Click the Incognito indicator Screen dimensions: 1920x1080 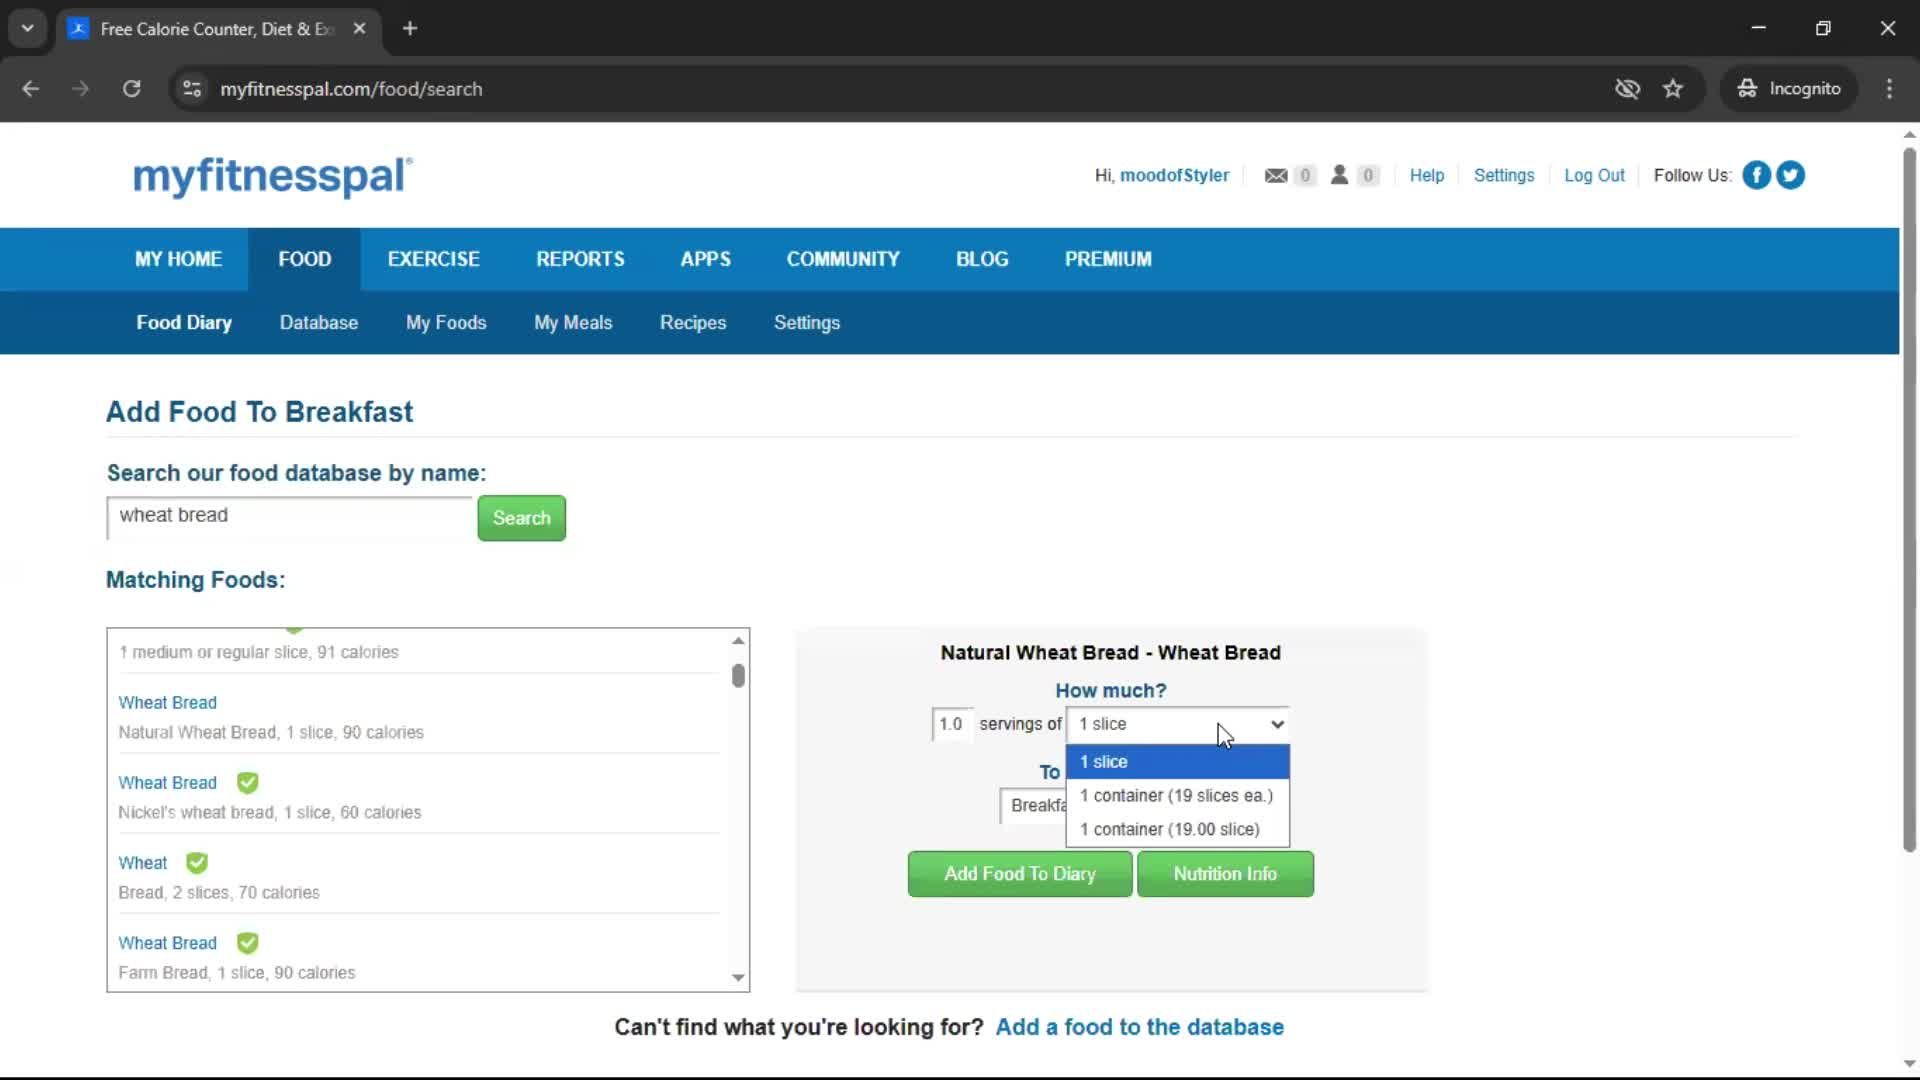1789,89
